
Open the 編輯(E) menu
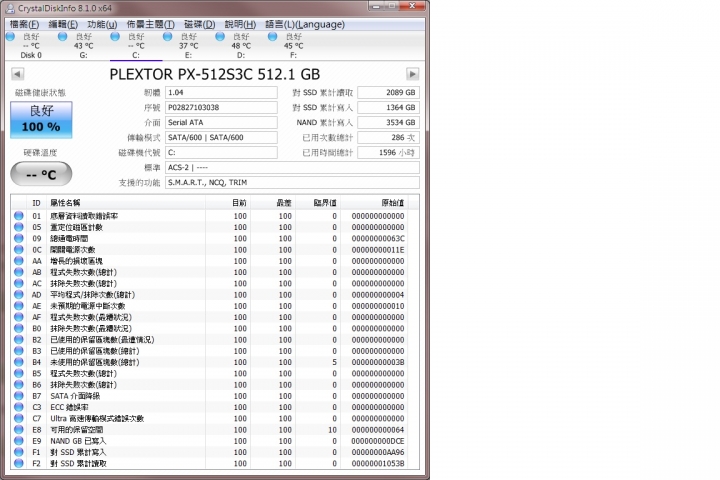(63, 24)
